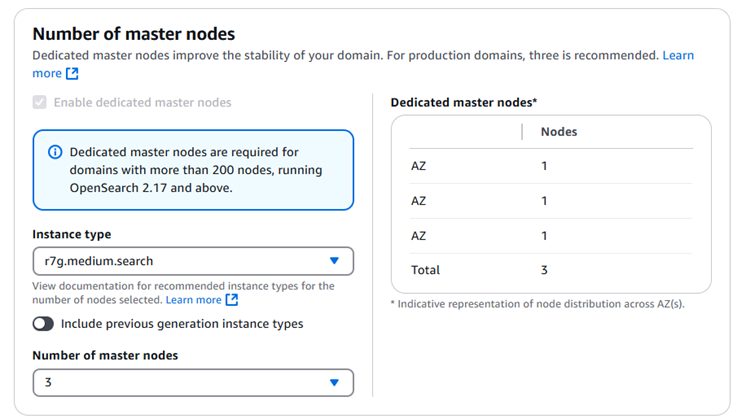Select the second AZ row in the table
This screenshot has height=420, width=746.
click(x=550, y=201)
